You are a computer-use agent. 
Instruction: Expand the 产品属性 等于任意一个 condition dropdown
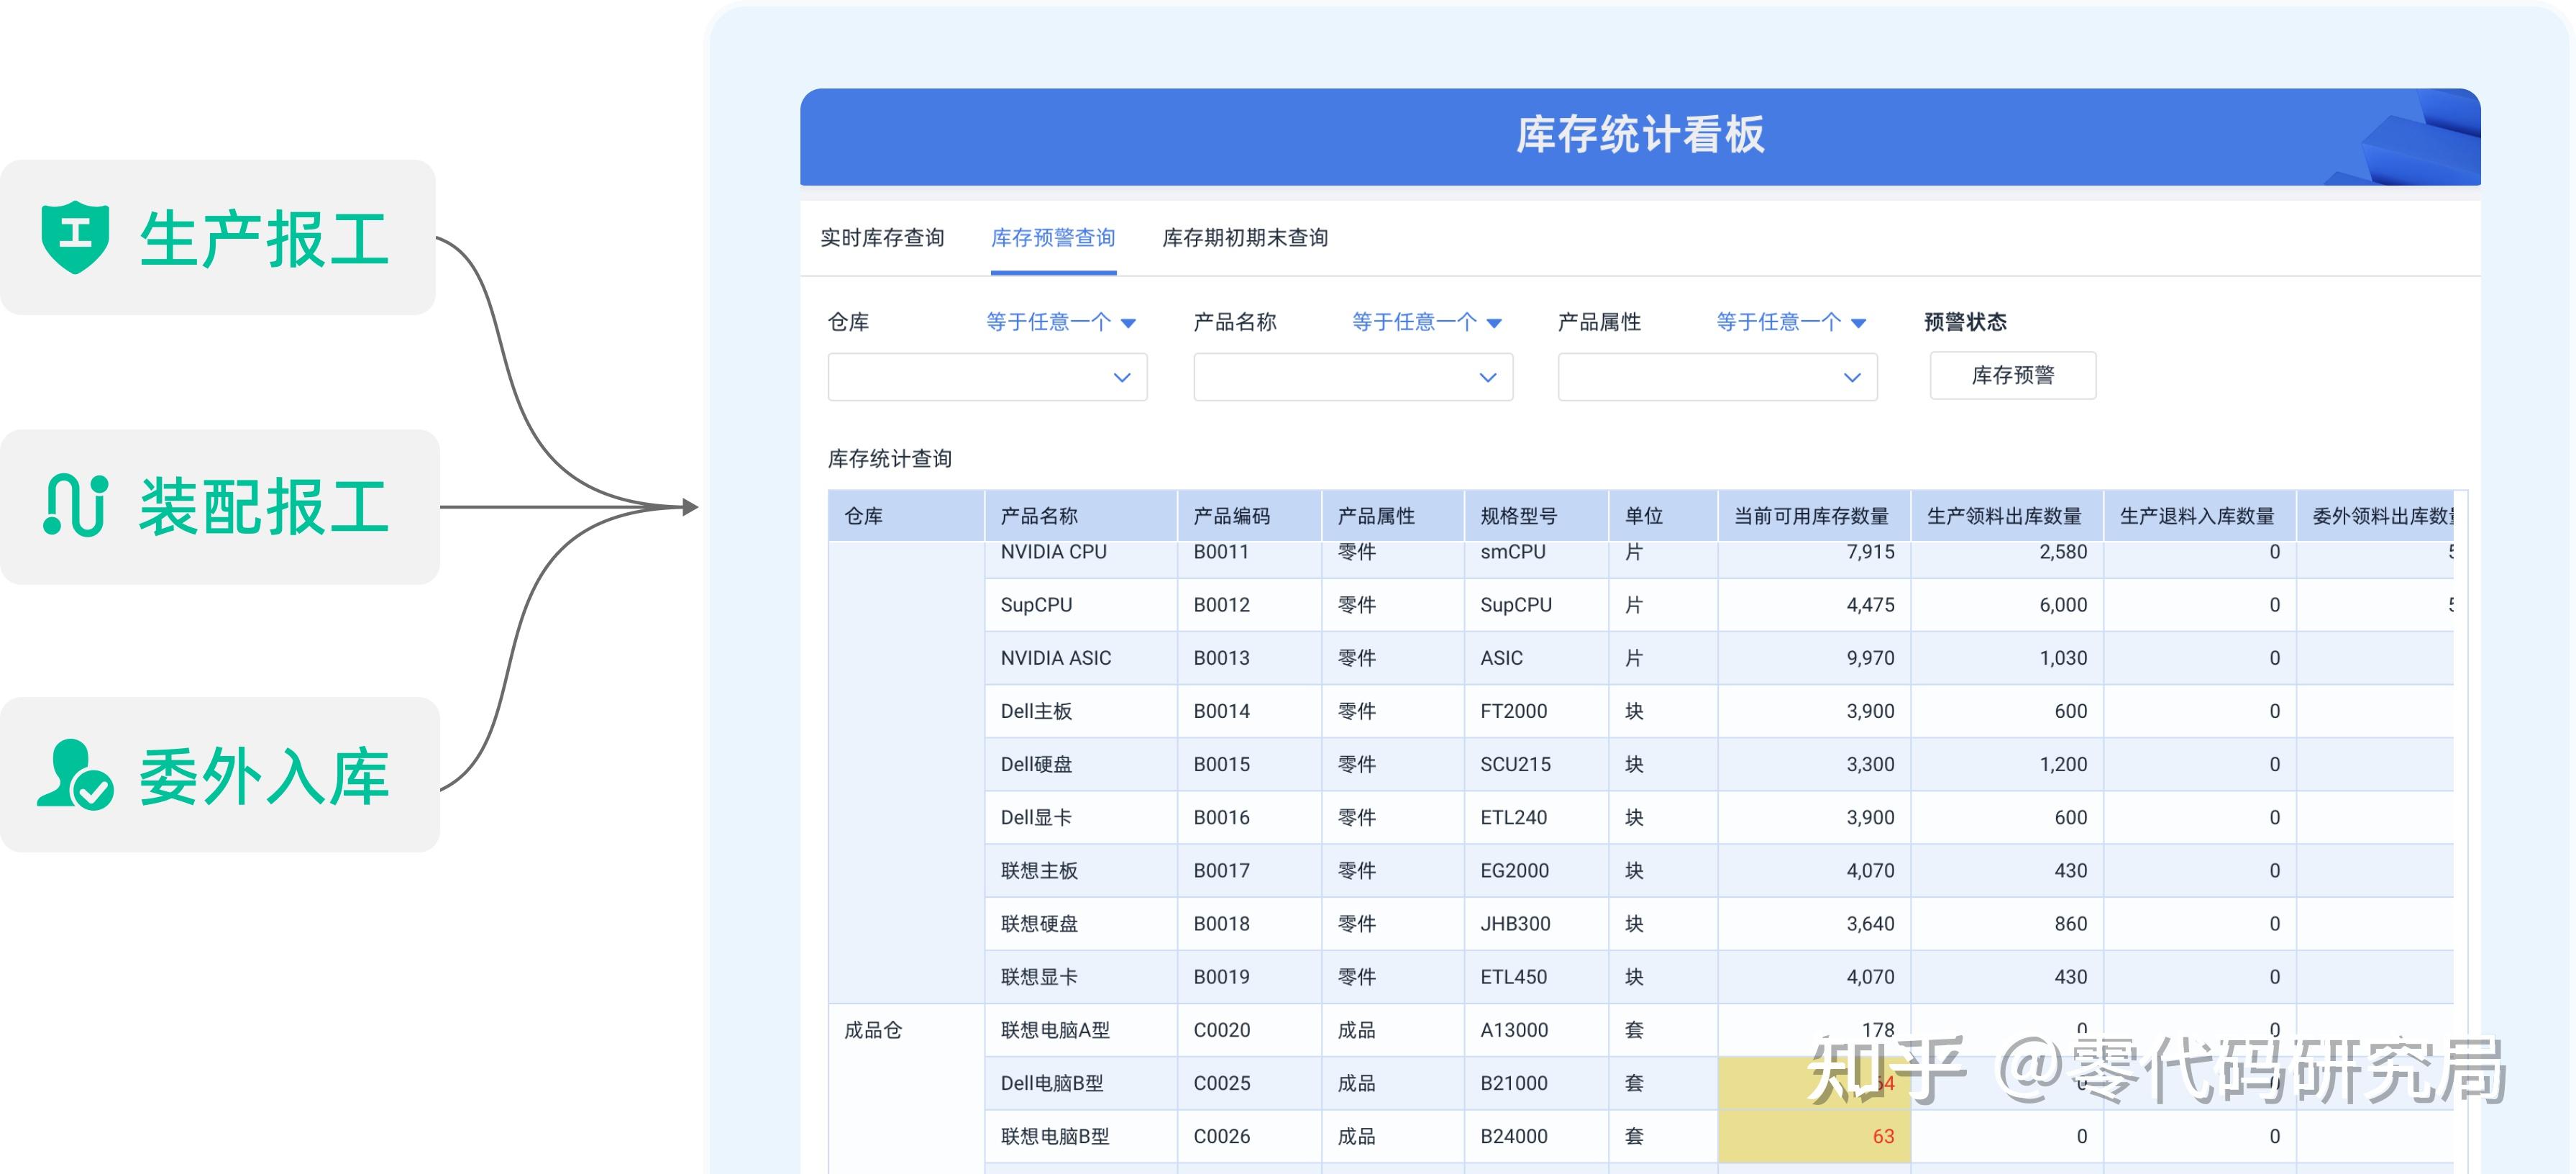(x=1789, y=322)
